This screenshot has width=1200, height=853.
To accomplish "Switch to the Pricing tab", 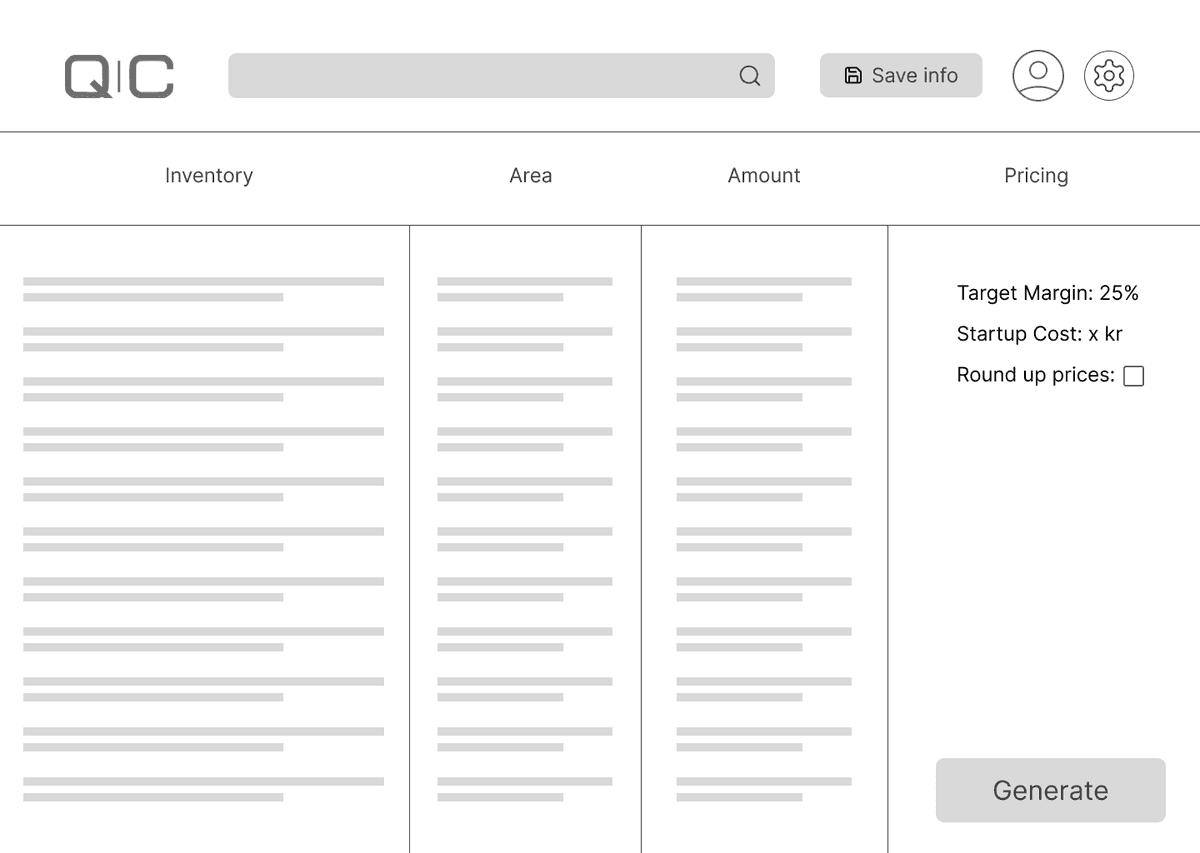I will (x=1036, y=175).
